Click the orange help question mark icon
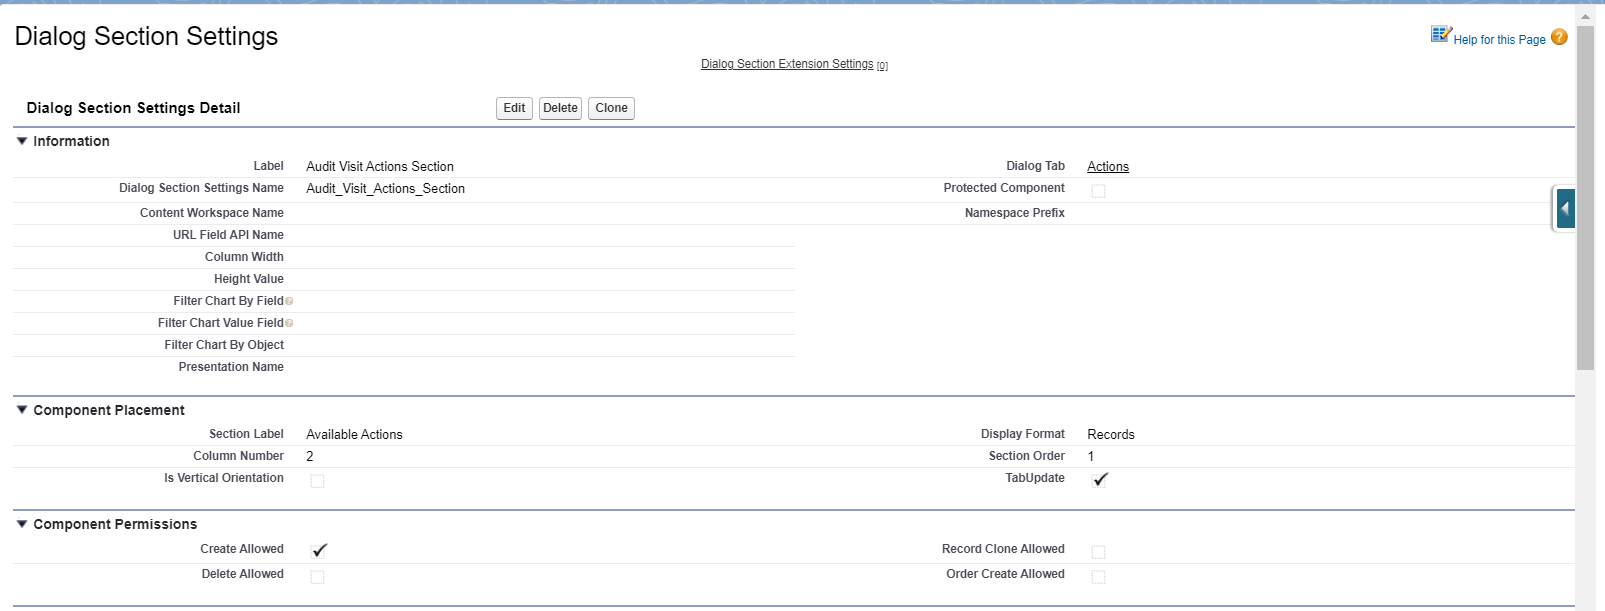The width and height of the screenshot is (1605, 611). point(1559,37)
